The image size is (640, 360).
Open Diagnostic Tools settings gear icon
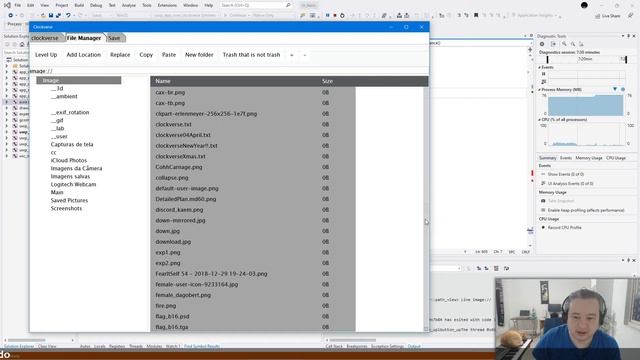pos(542,44)
